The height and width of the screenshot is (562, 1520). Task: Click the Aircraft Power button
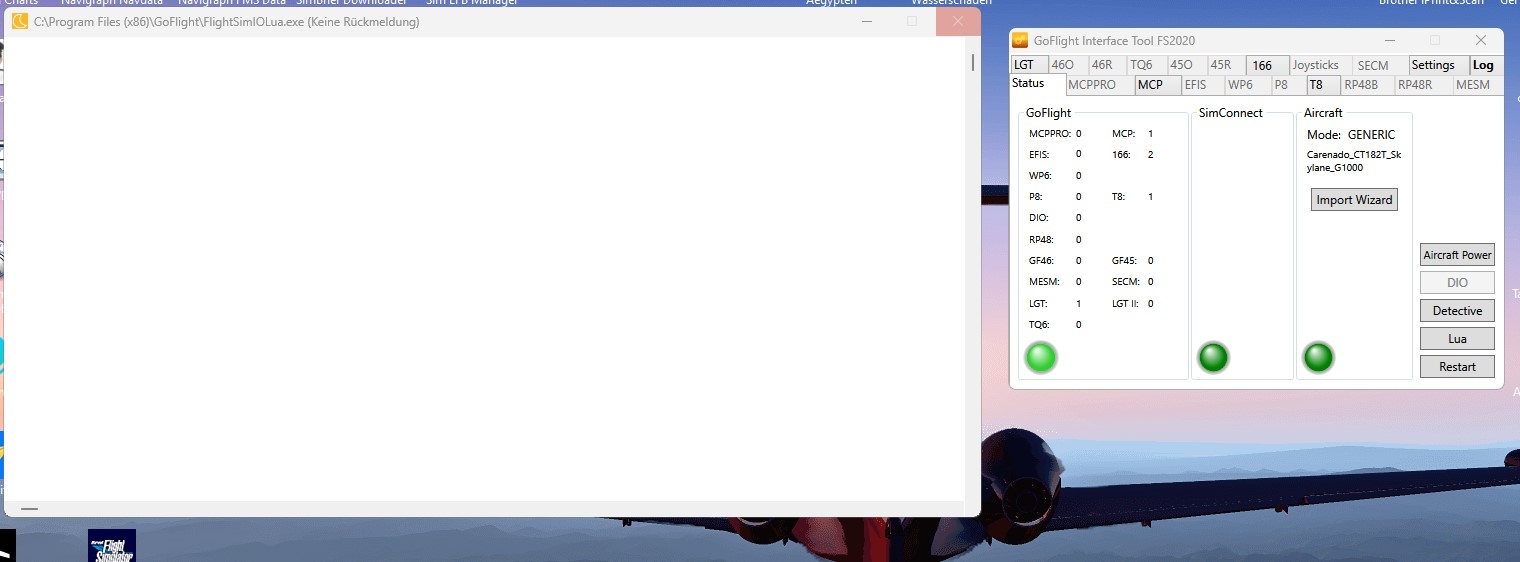click(1457, 255)
